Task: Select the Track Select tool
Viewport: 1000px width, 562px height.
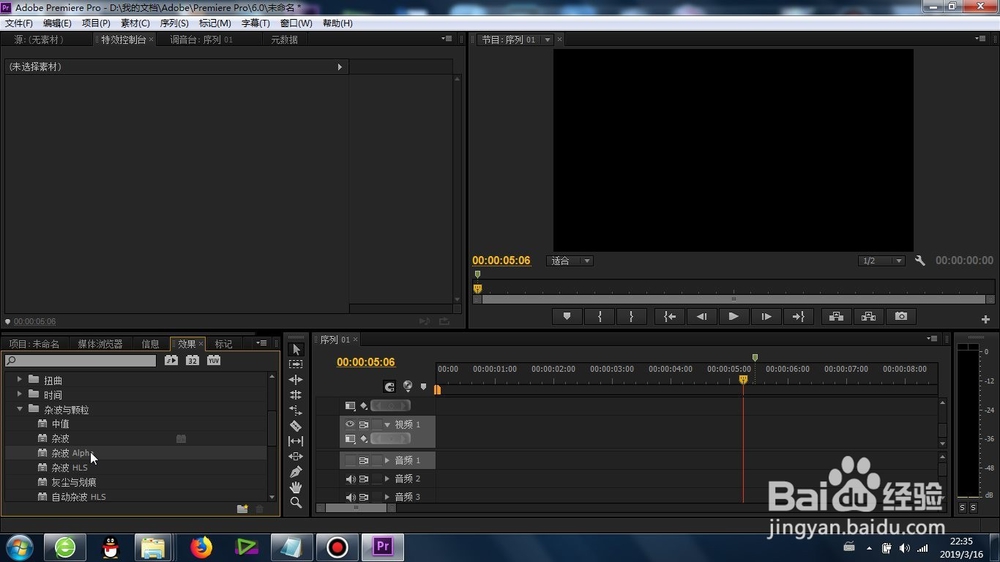Action: [x=296, y=364]
